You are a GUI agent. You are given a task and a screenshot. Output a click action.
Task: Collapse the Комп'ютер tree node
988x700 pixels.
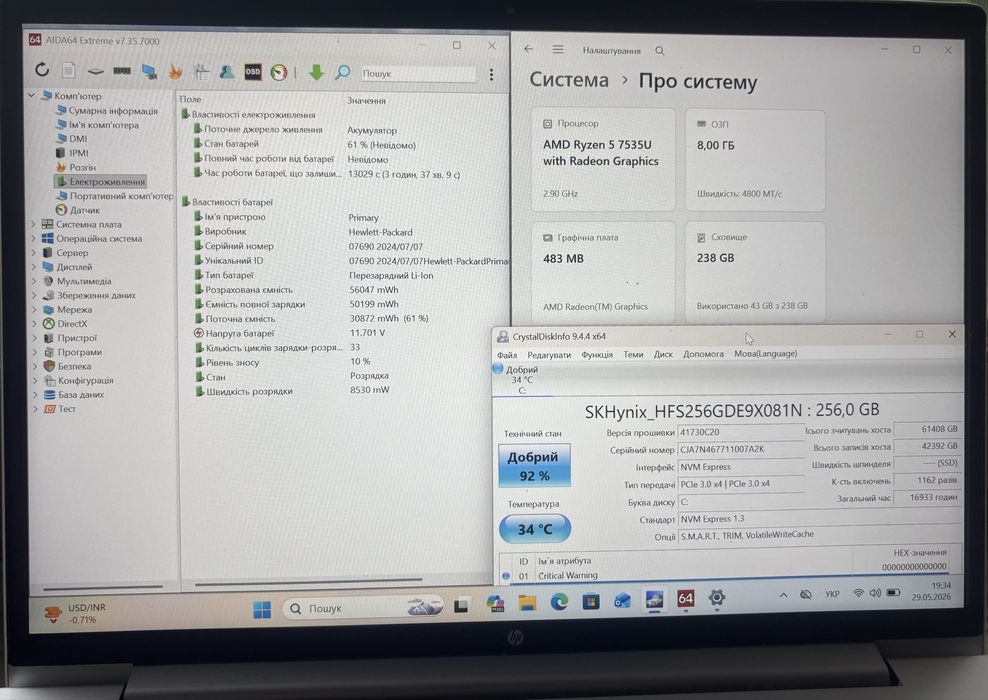click(32, 96)
